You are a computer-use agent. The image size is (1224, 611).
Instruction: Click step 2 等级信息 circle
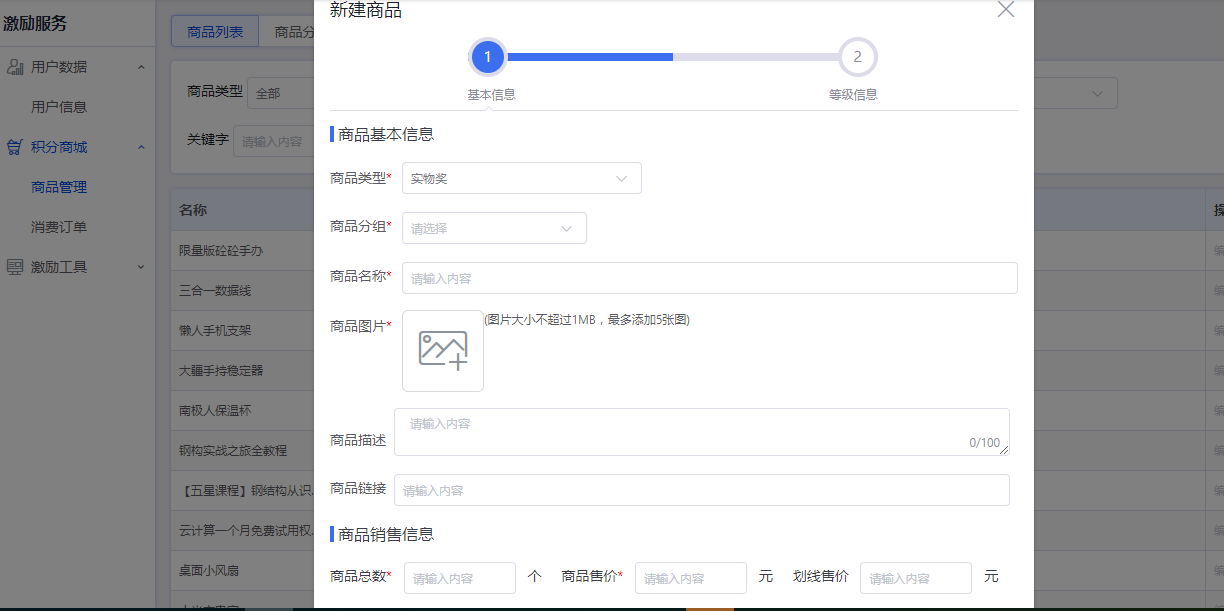[x=857, y=57]
